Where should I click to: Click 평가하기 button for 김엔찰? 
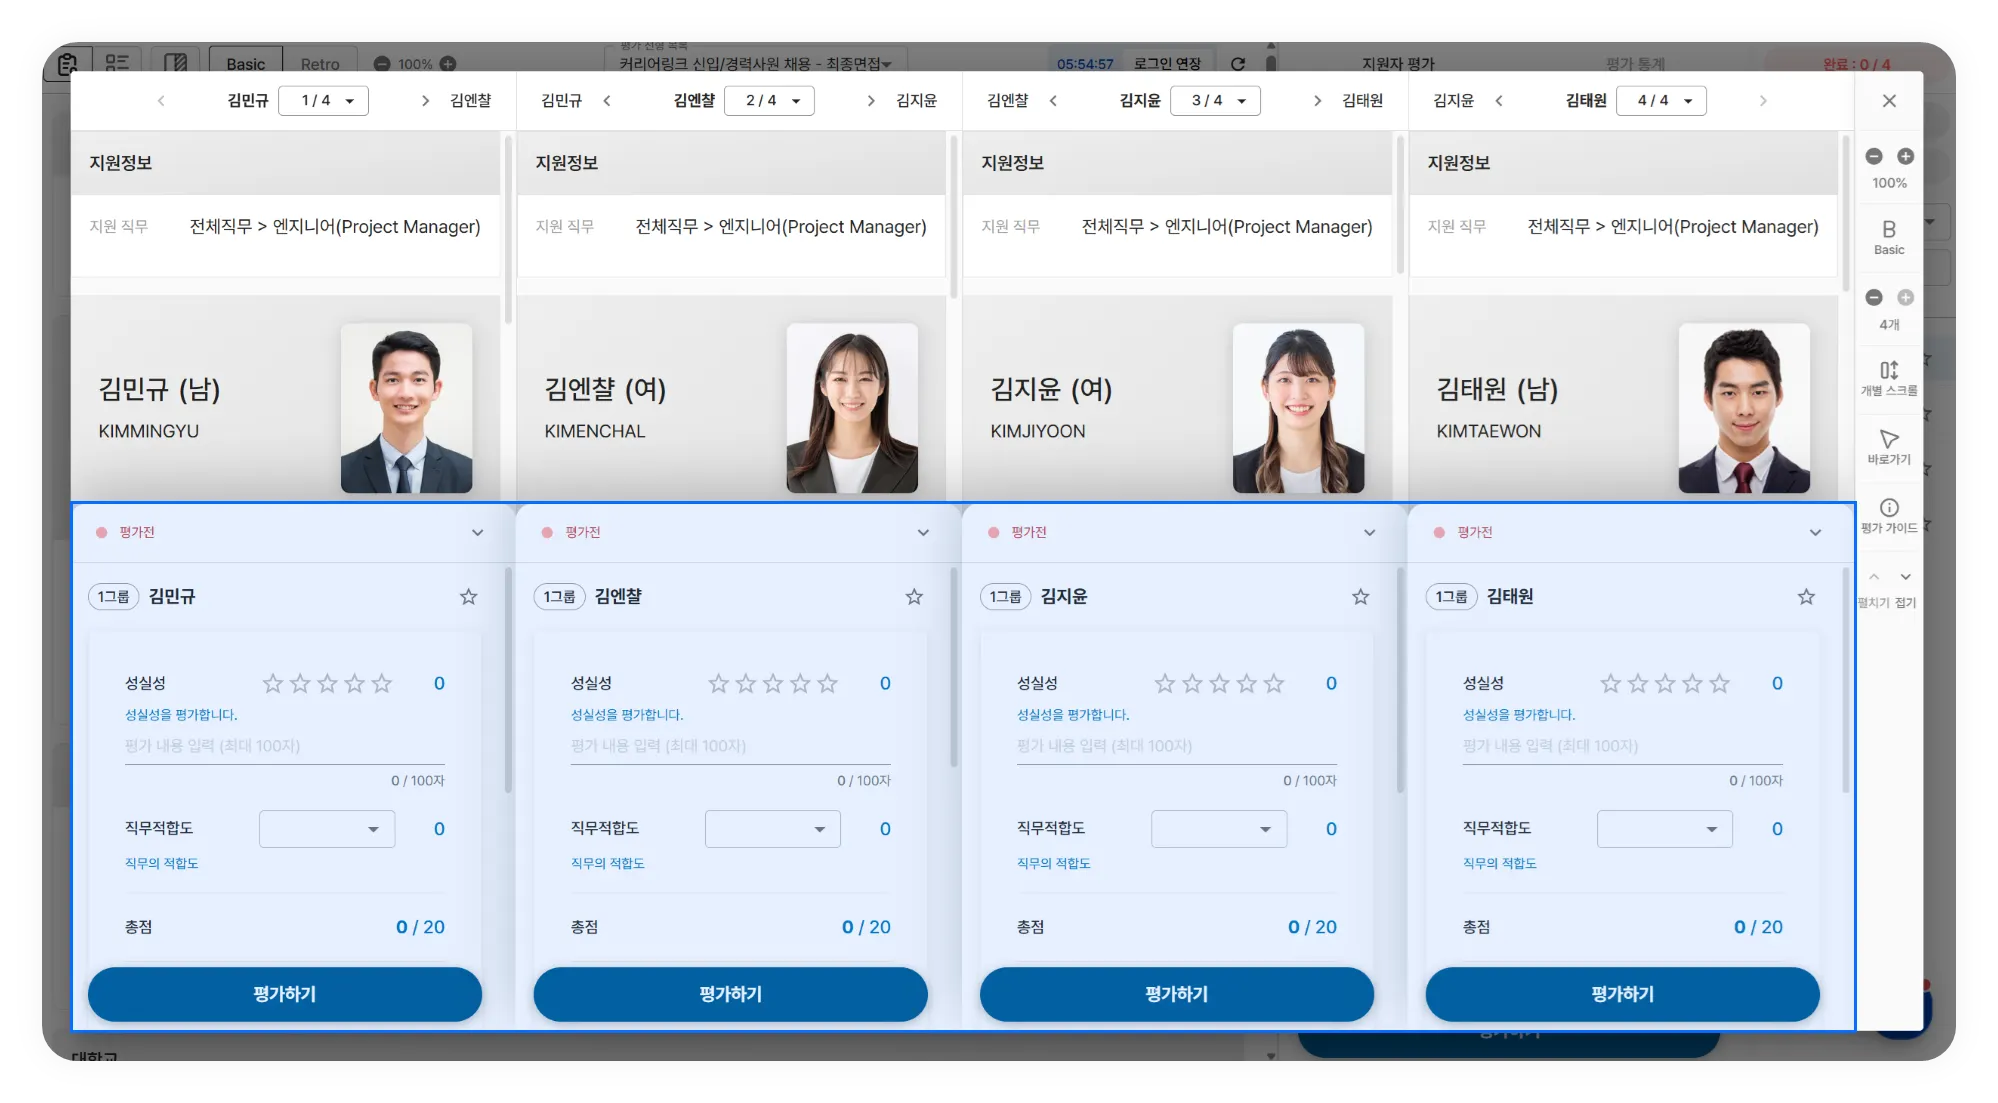[x=730, y=994]
